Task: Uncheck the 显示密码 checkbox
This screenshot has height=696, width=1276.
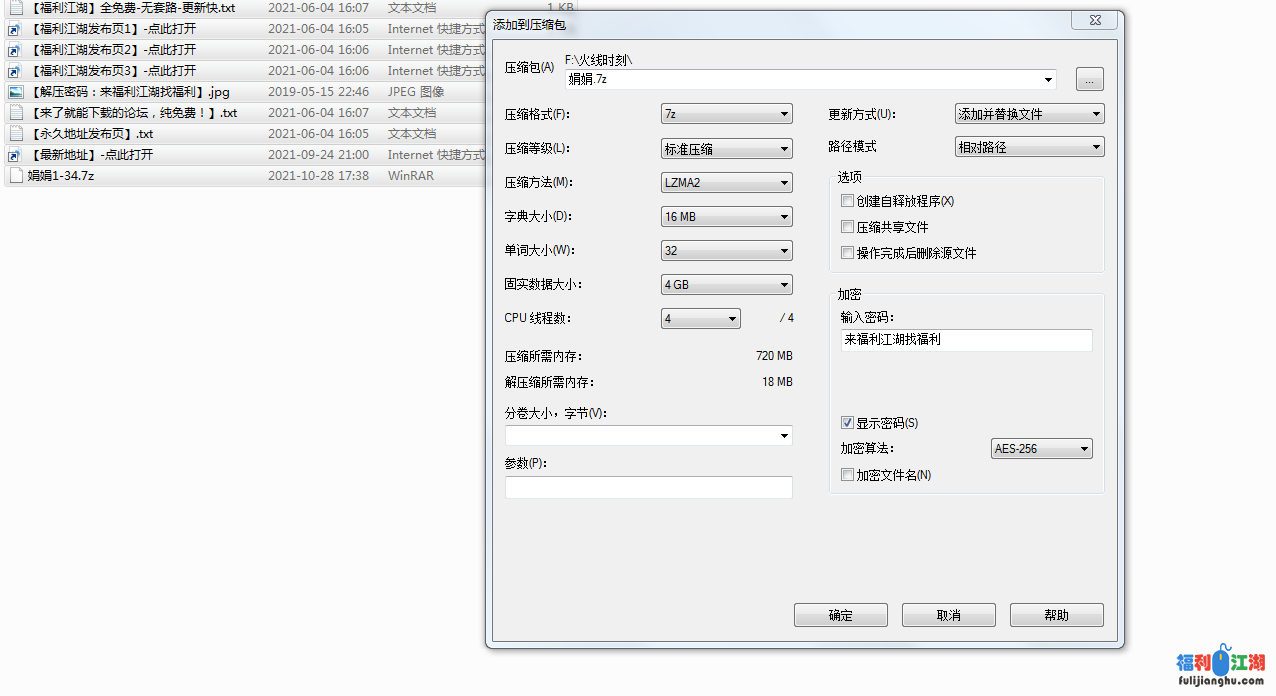Action: [x=848, y=423]
